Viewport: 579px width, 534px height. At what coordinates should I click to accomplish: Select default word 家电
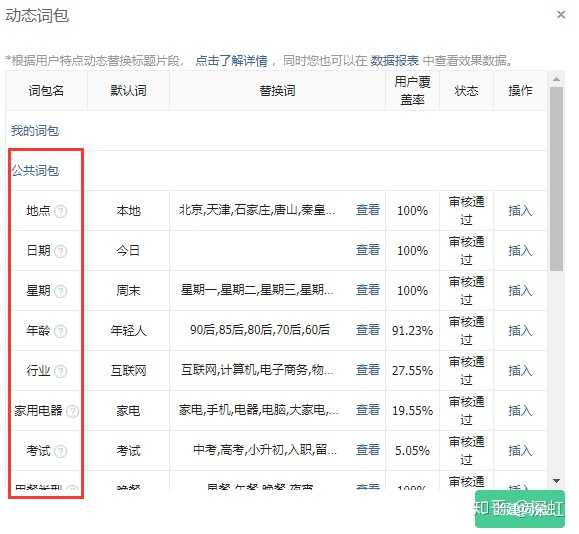tap(128, 410)
